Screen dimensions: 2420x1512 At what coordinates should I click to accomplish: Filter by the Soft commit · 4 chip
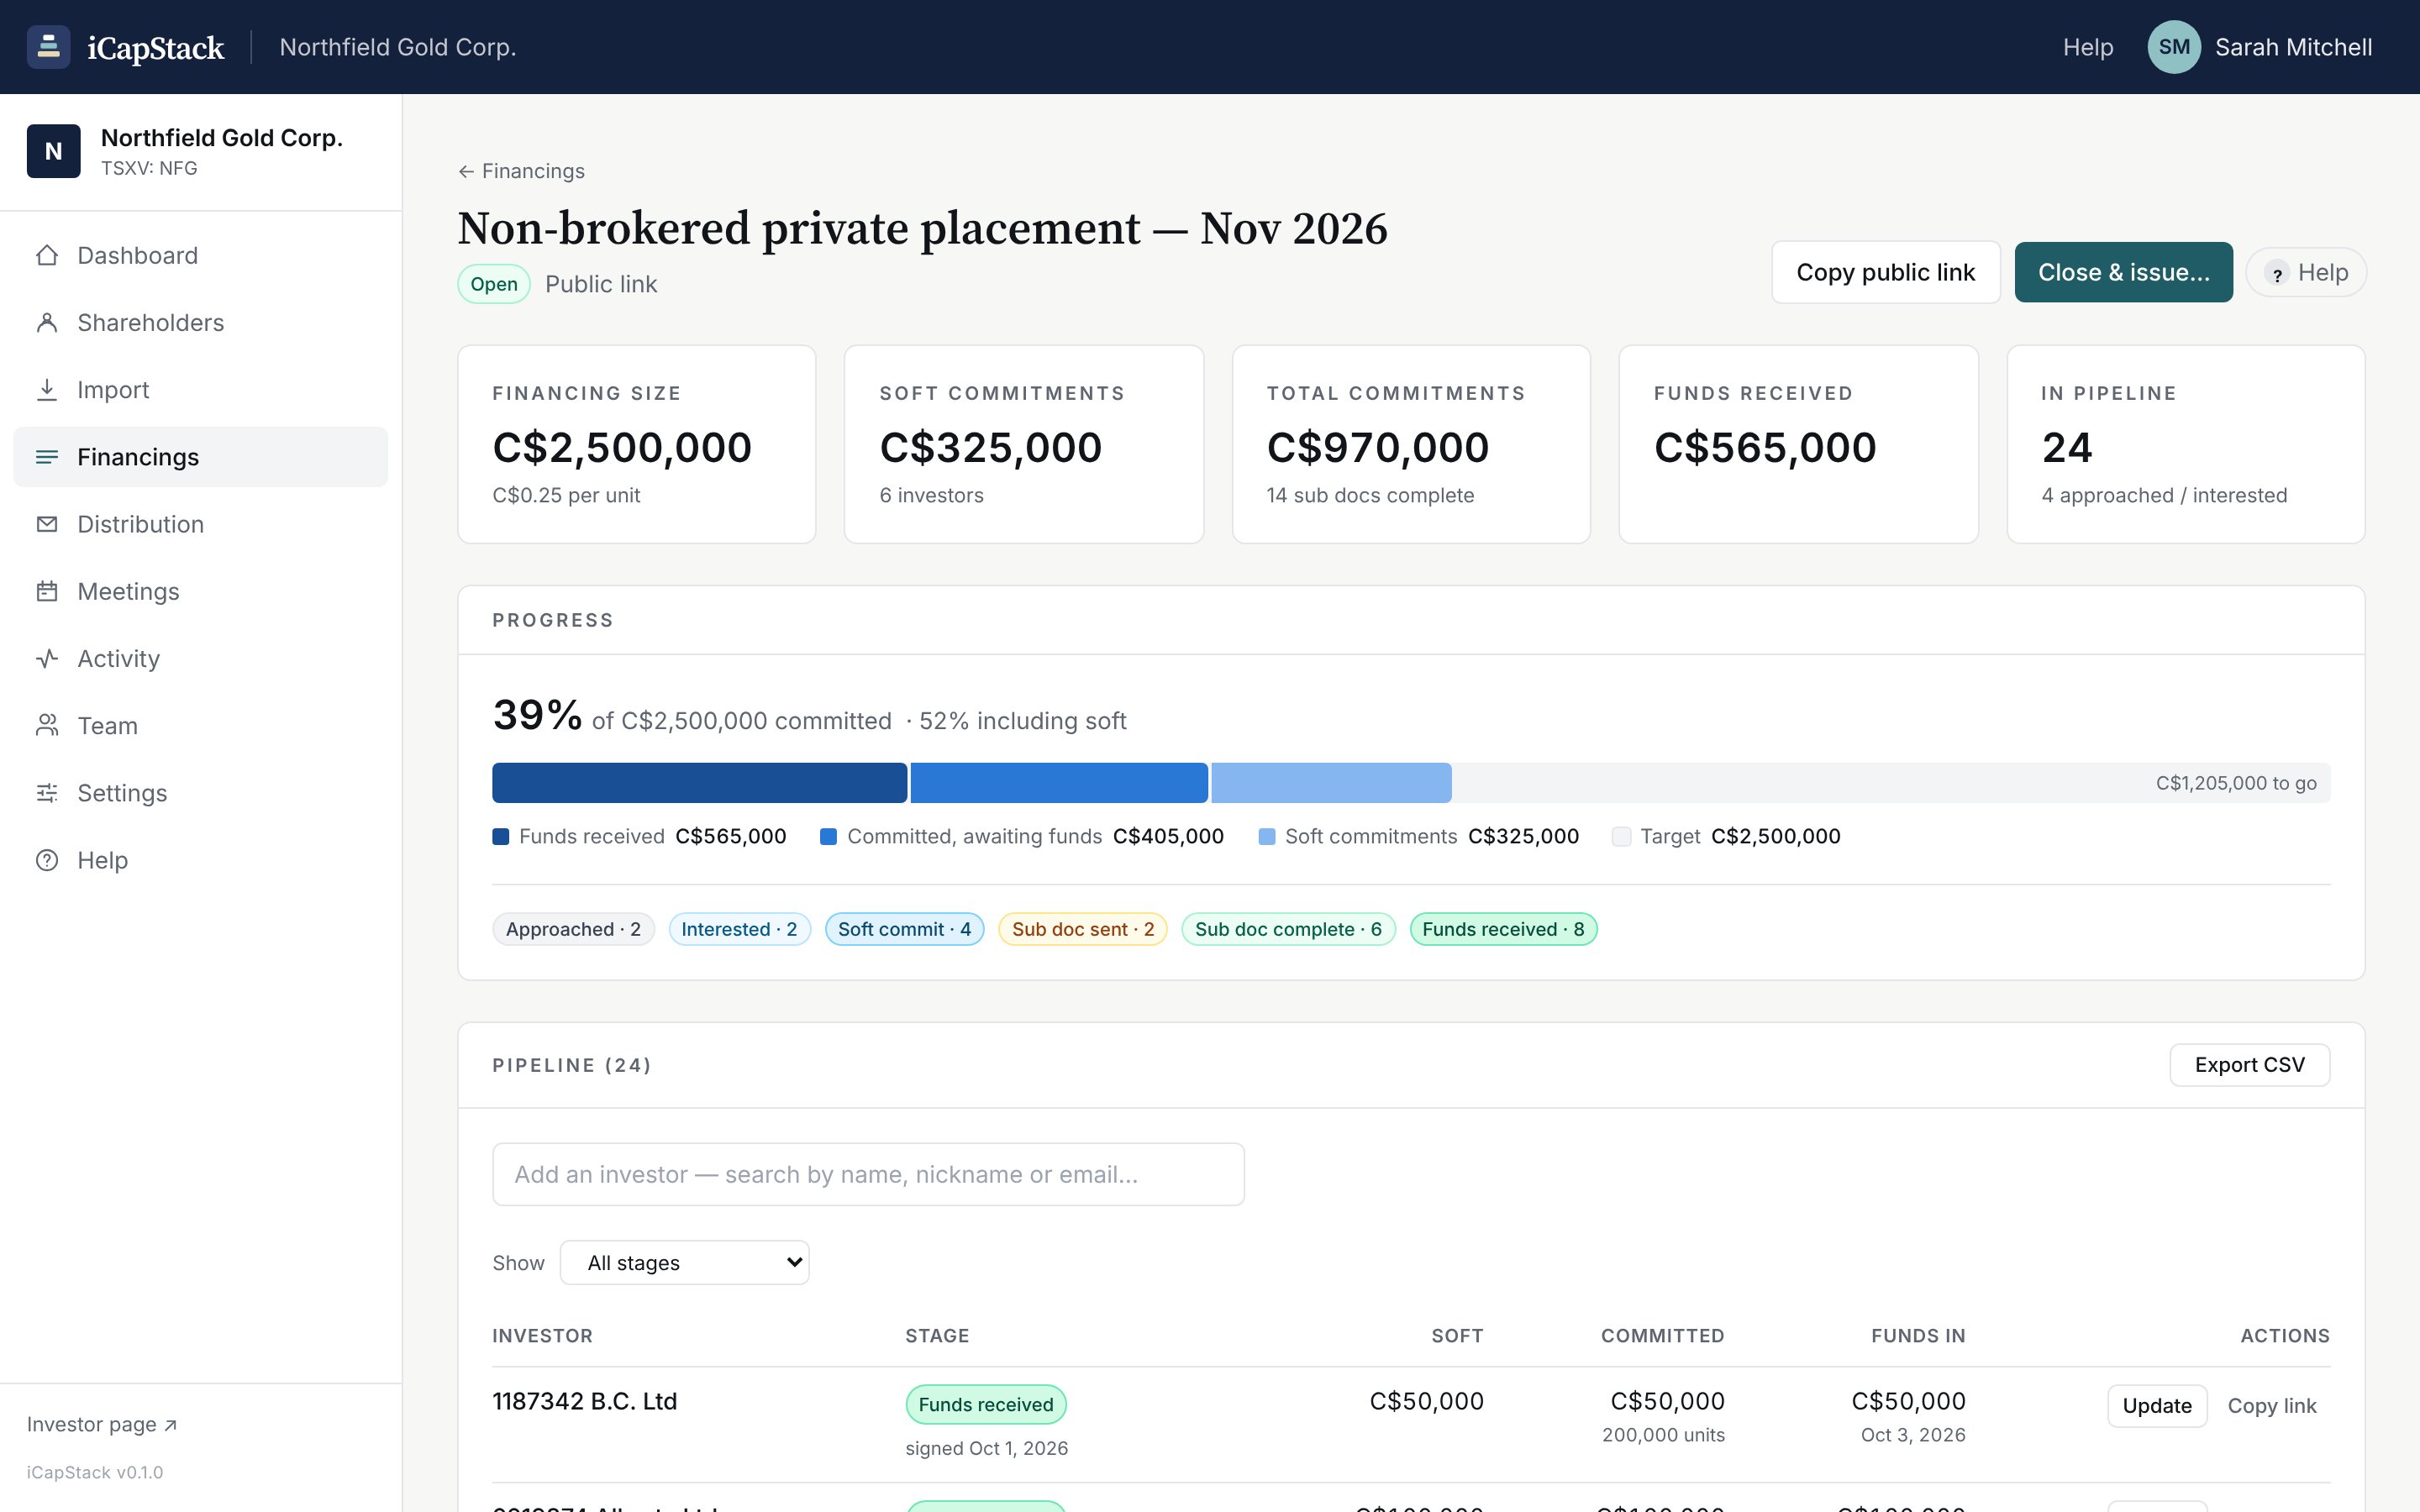click(x=904, y=929)
